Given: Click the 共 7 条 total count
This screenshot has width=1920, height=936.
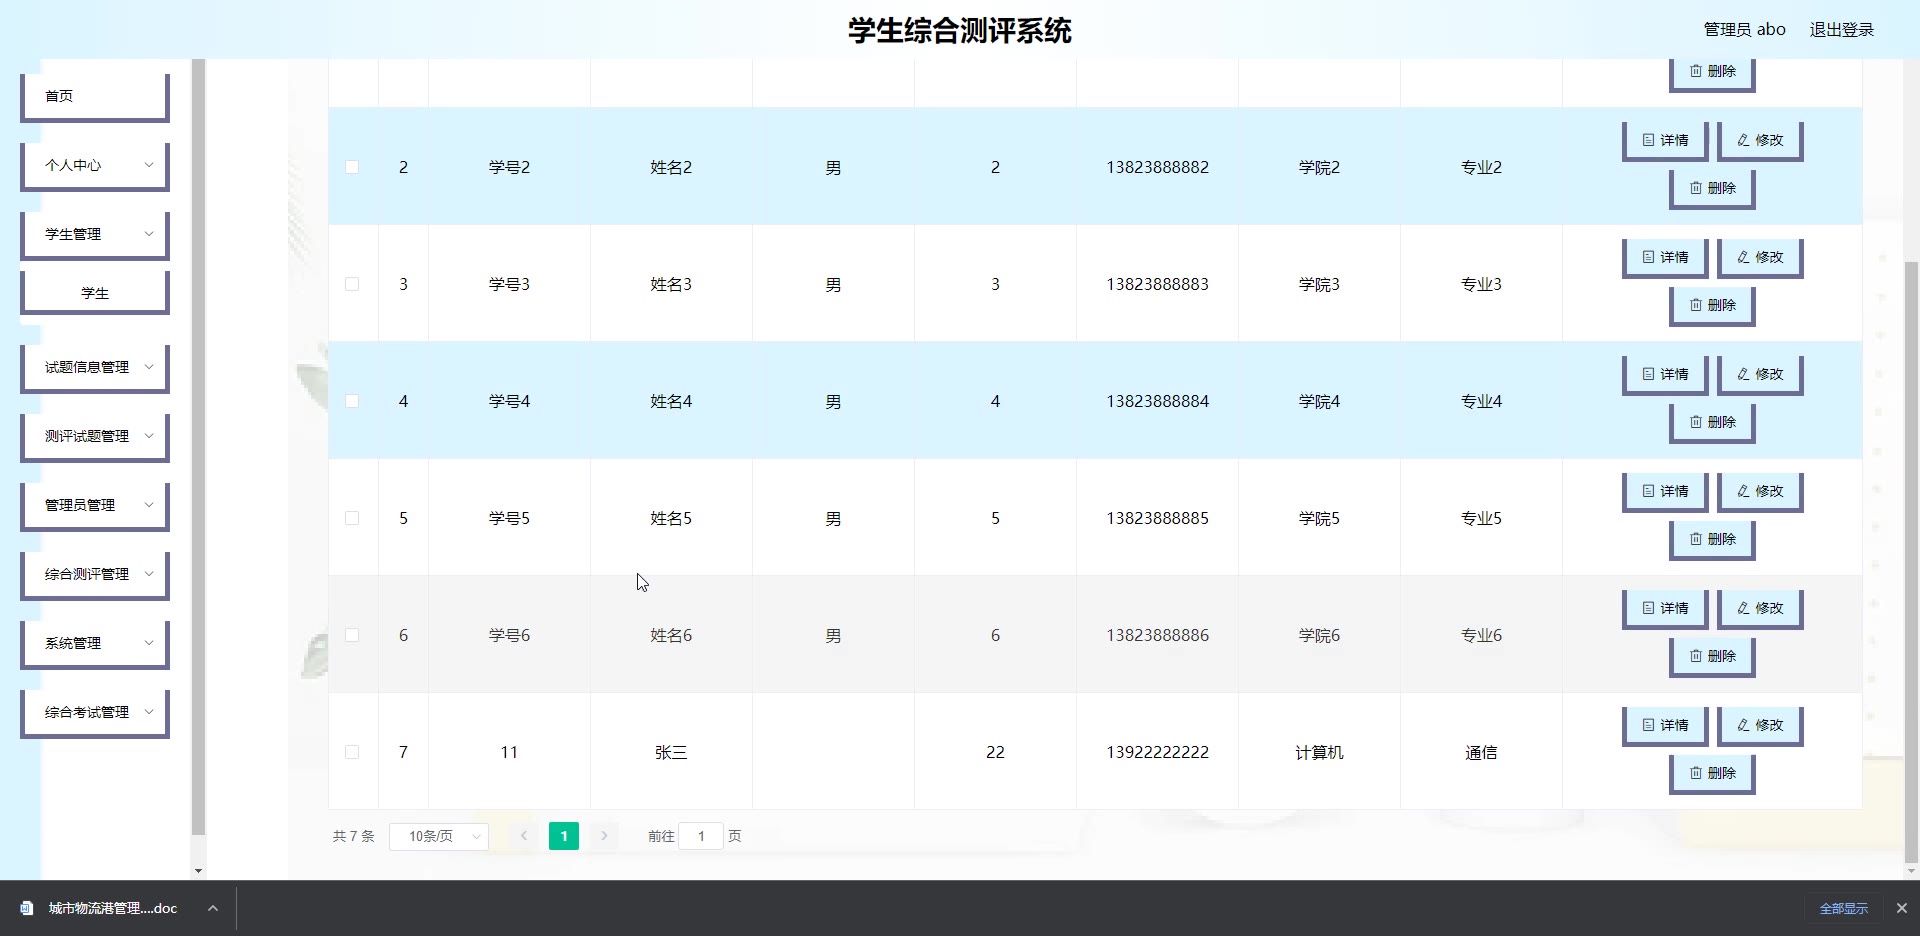Looking at the screenshot, I should (353, 836).
